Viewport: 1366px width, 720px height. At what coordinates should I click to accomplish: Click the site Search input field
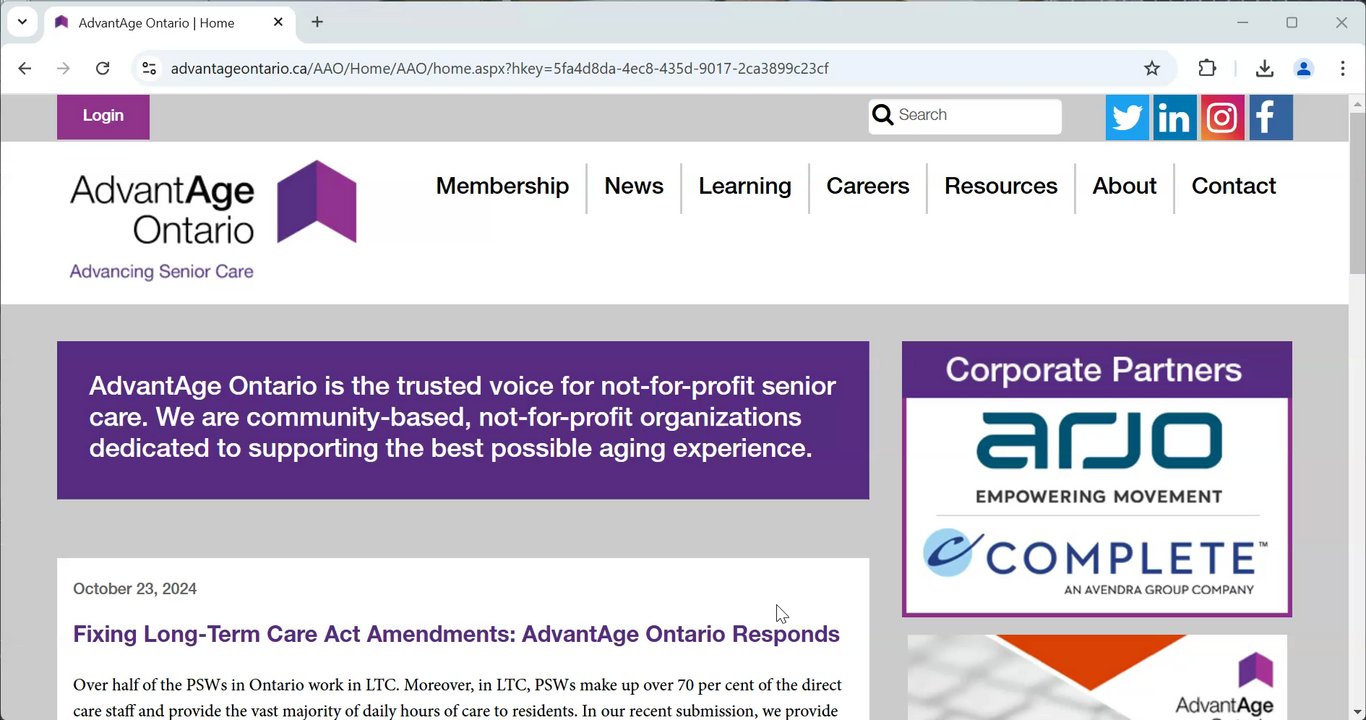975,115
